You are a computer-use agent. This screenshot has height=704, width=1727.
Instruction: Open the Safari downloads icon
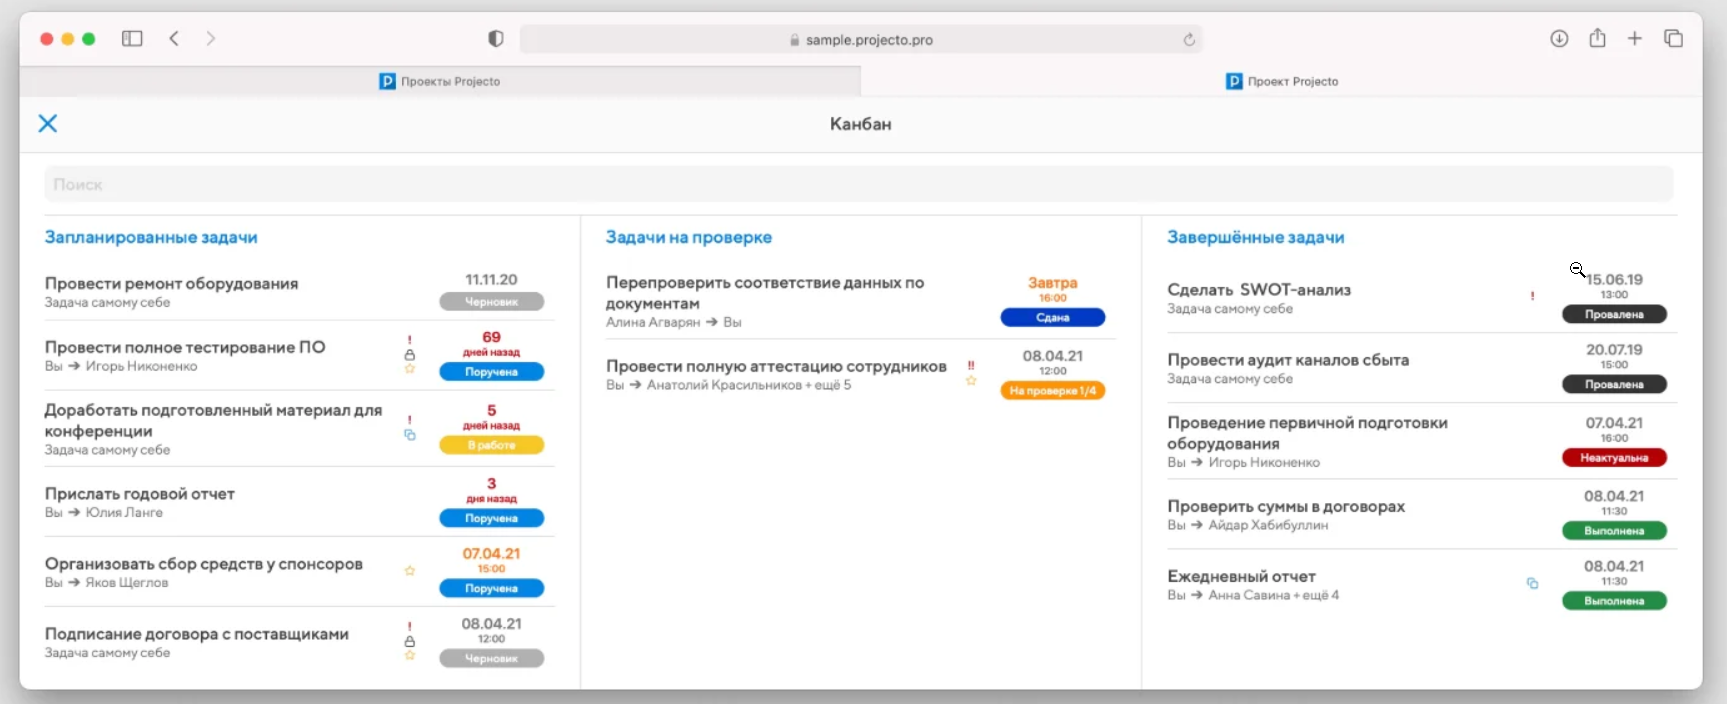(x=1559, y=39)
